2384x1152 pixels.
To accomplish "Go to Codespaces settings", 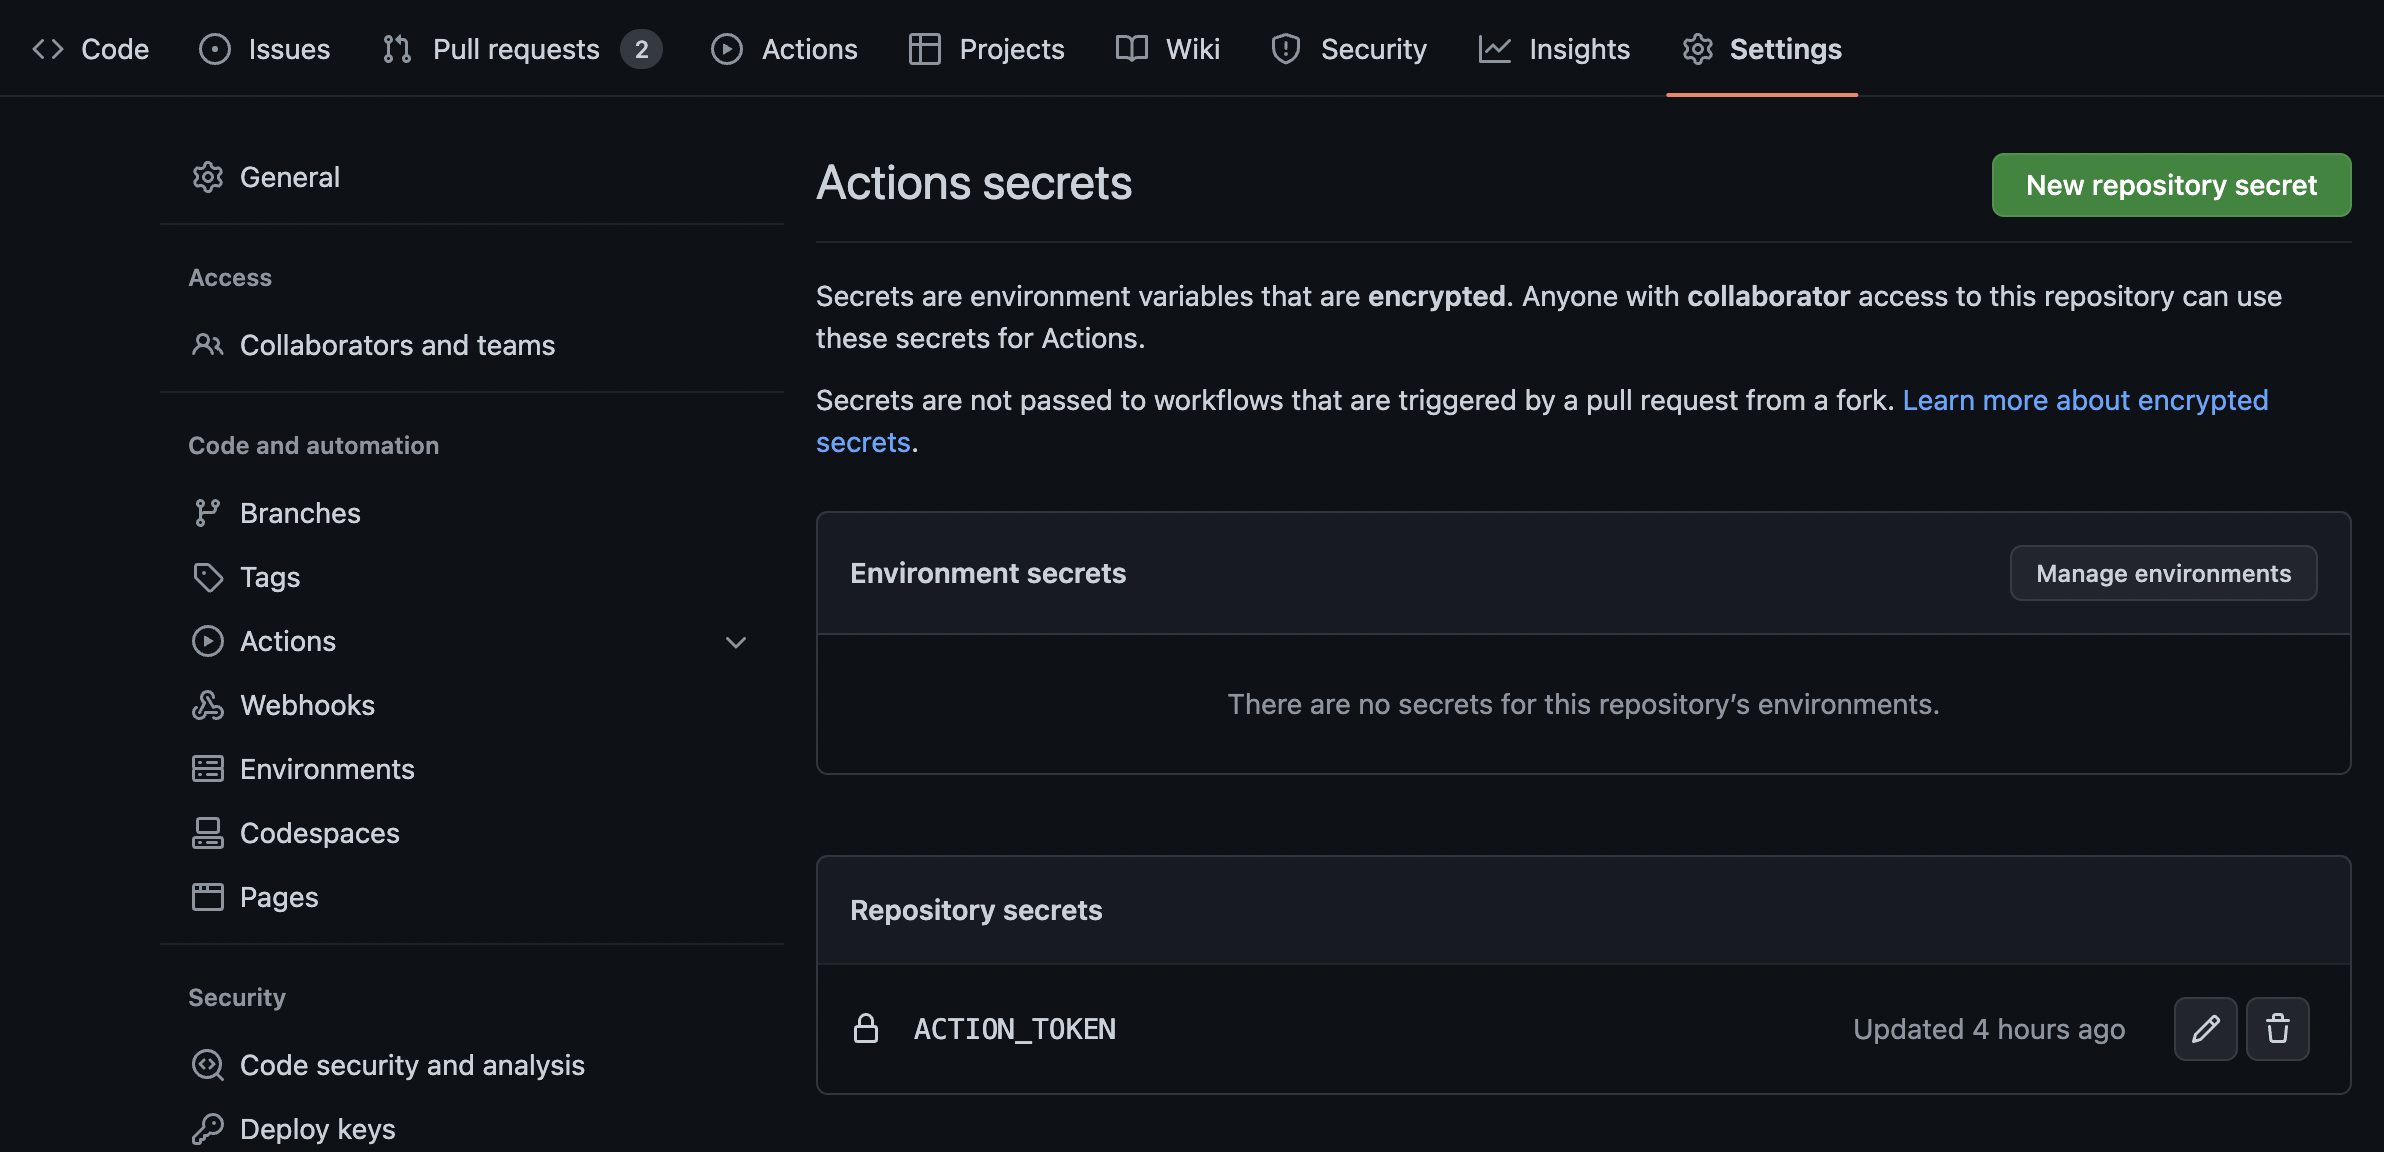I will [319, 833].
